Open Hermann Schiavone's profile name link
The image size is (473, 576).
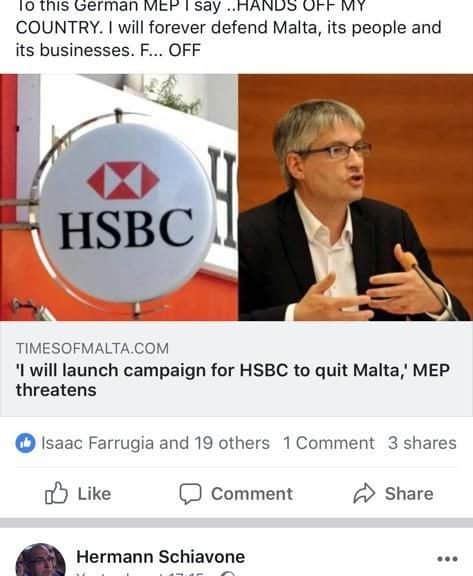click(160, 557)
